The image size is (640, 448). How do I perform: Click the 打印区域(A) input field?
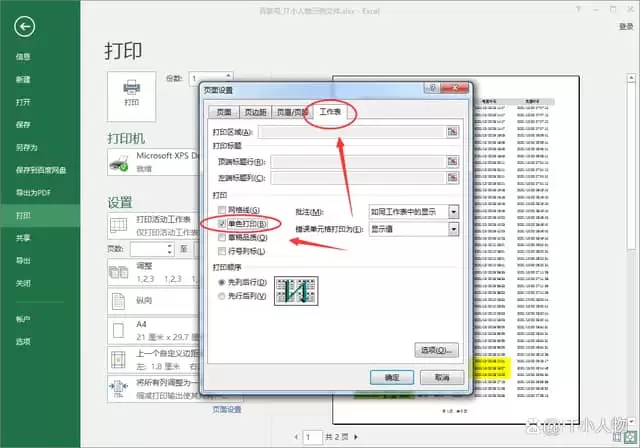click(352, 132)
